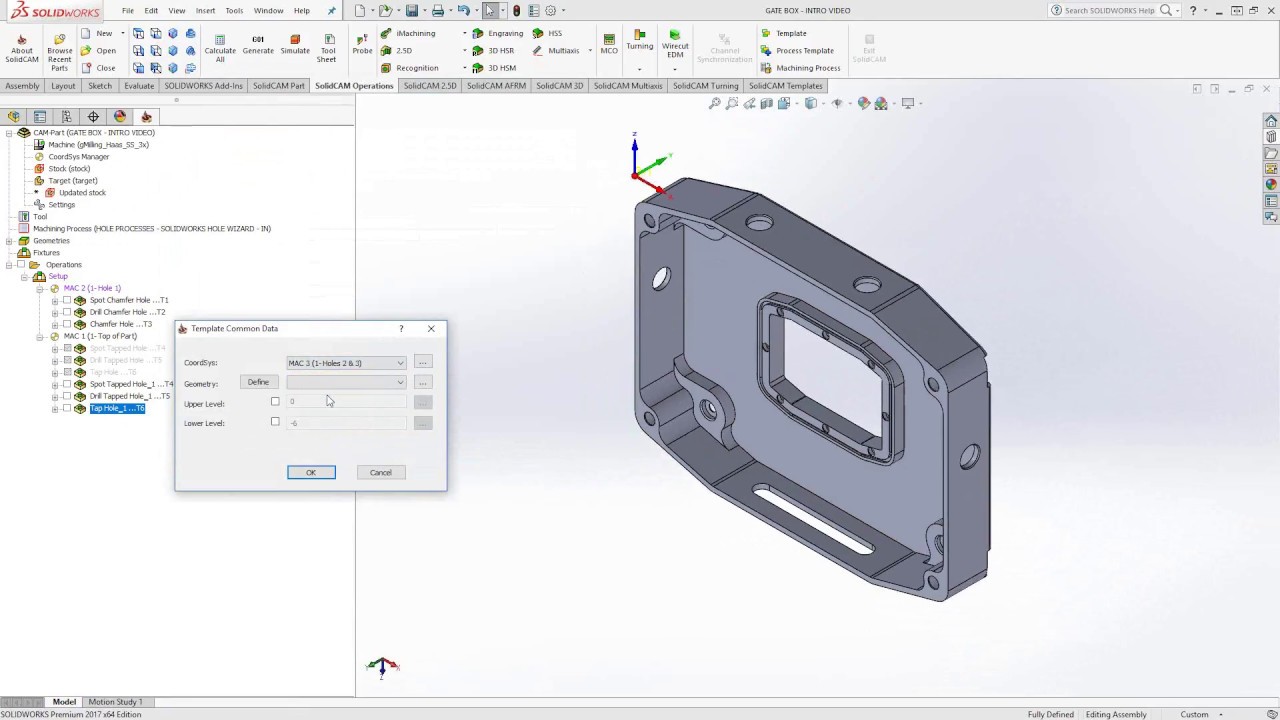Open Recognition operations
The width and height of the screenshot is (1280, 720).
click(409, 68)
